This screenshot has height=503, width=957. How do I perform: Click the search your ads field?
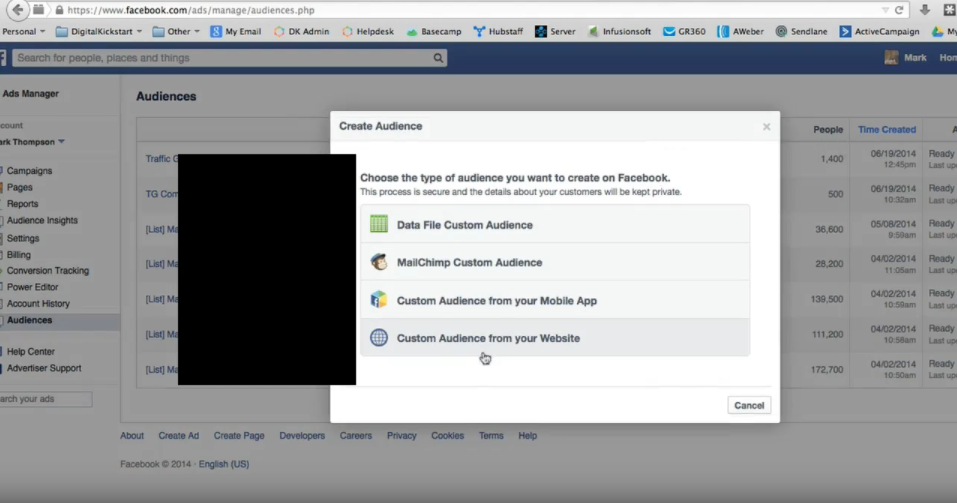pyautogui.click(x=46, y=399)
